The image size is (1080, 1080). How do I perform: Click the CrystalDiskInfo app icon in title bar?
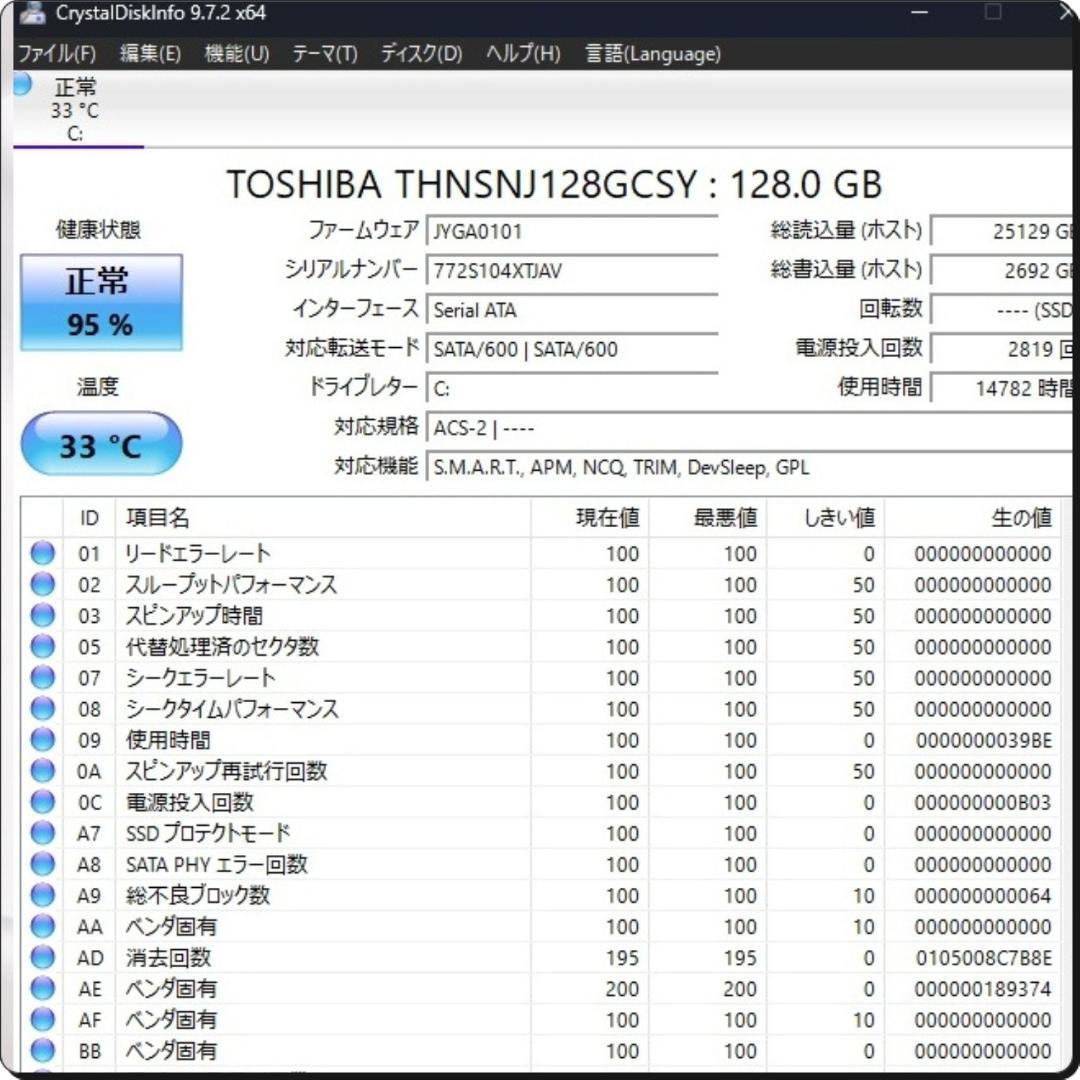click(x=32, y=12)
